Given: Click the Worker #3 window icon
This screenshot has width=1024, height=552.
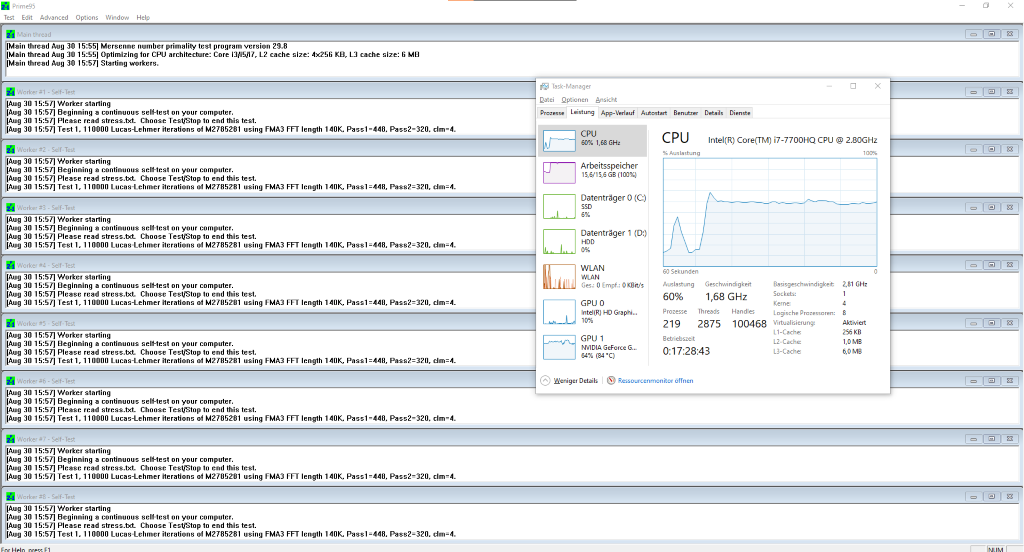Looking at the screenshot, I should [x=10, y=207].
